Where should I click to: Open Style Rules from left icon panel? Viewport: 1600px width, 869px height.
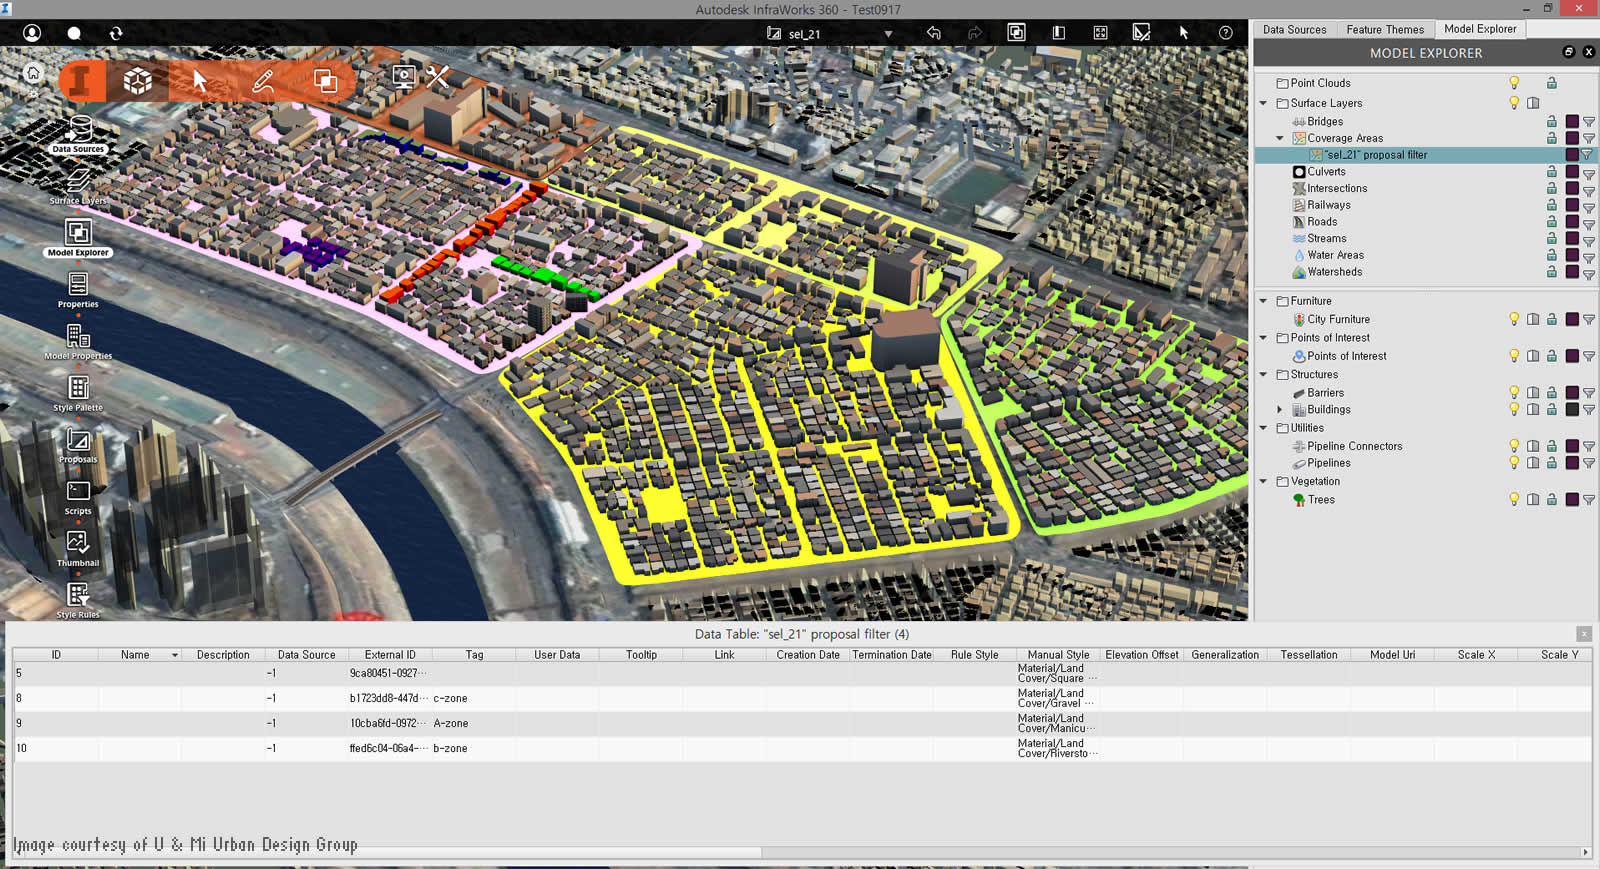(78, 601)
